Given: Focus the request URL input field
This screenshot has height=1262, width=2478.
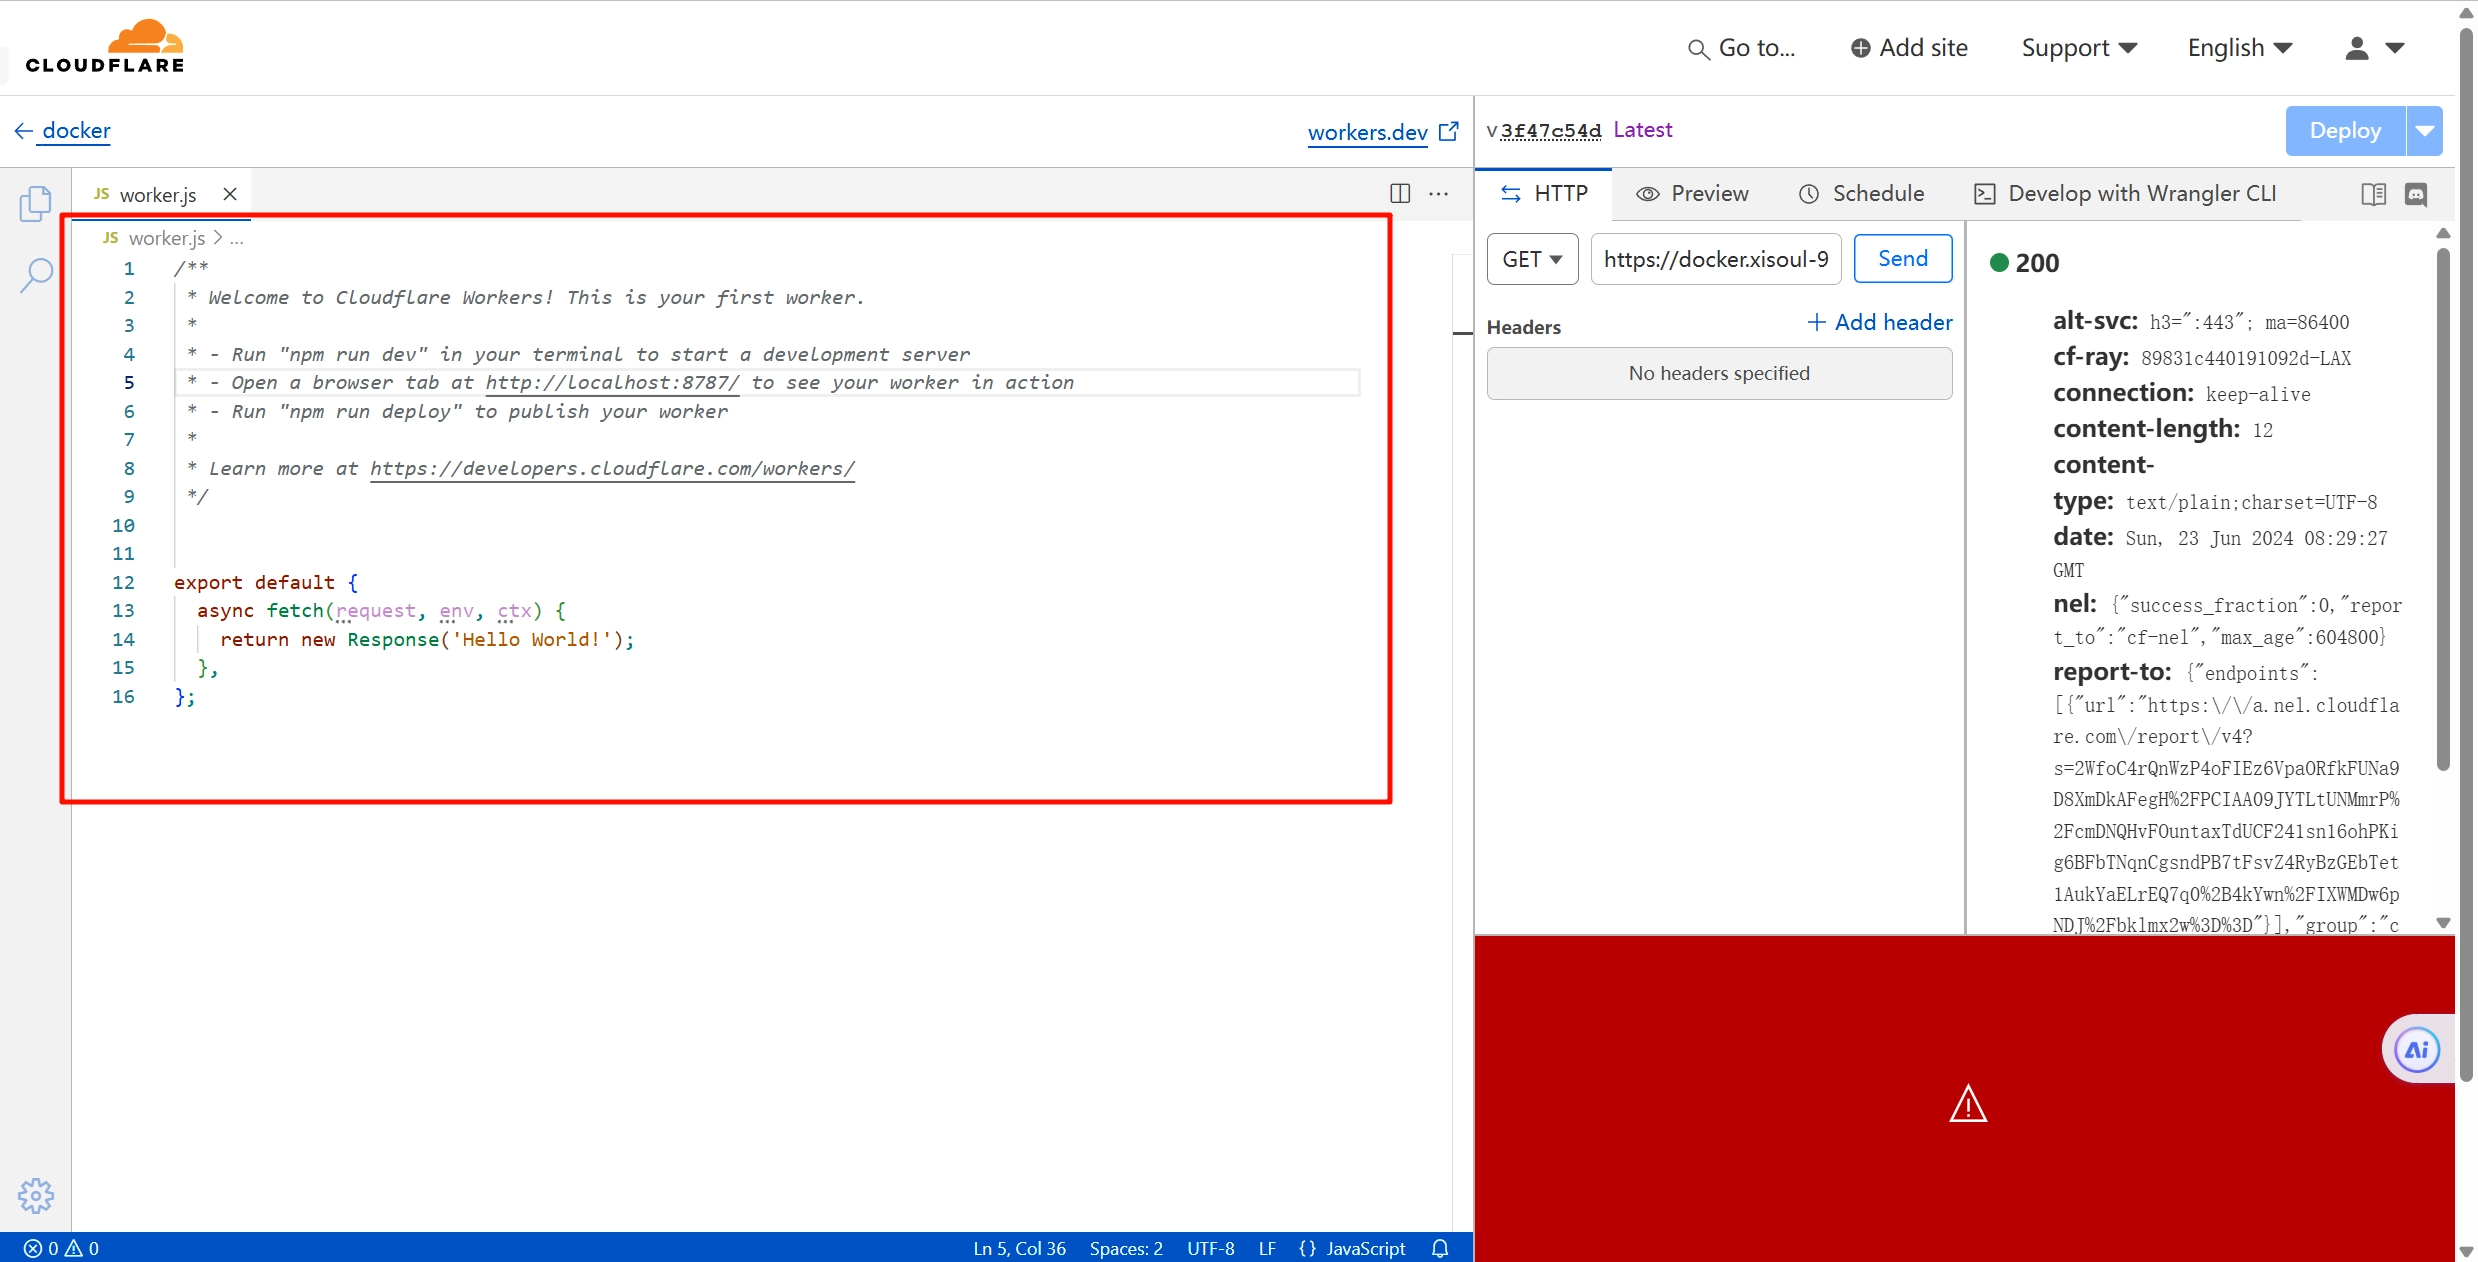Looking at the screenshot, I should tap(1716, 259).
